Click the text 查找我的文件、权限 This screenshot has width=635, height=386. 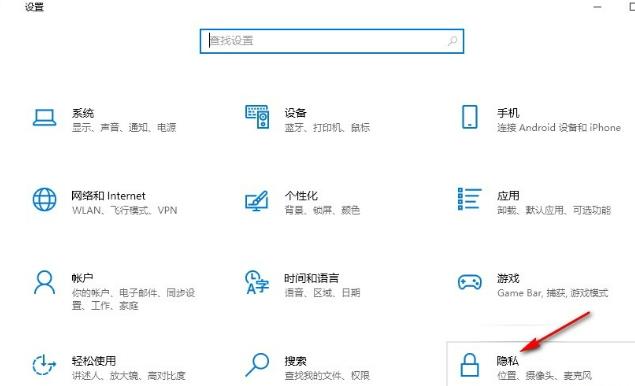[x=327, y=375]
